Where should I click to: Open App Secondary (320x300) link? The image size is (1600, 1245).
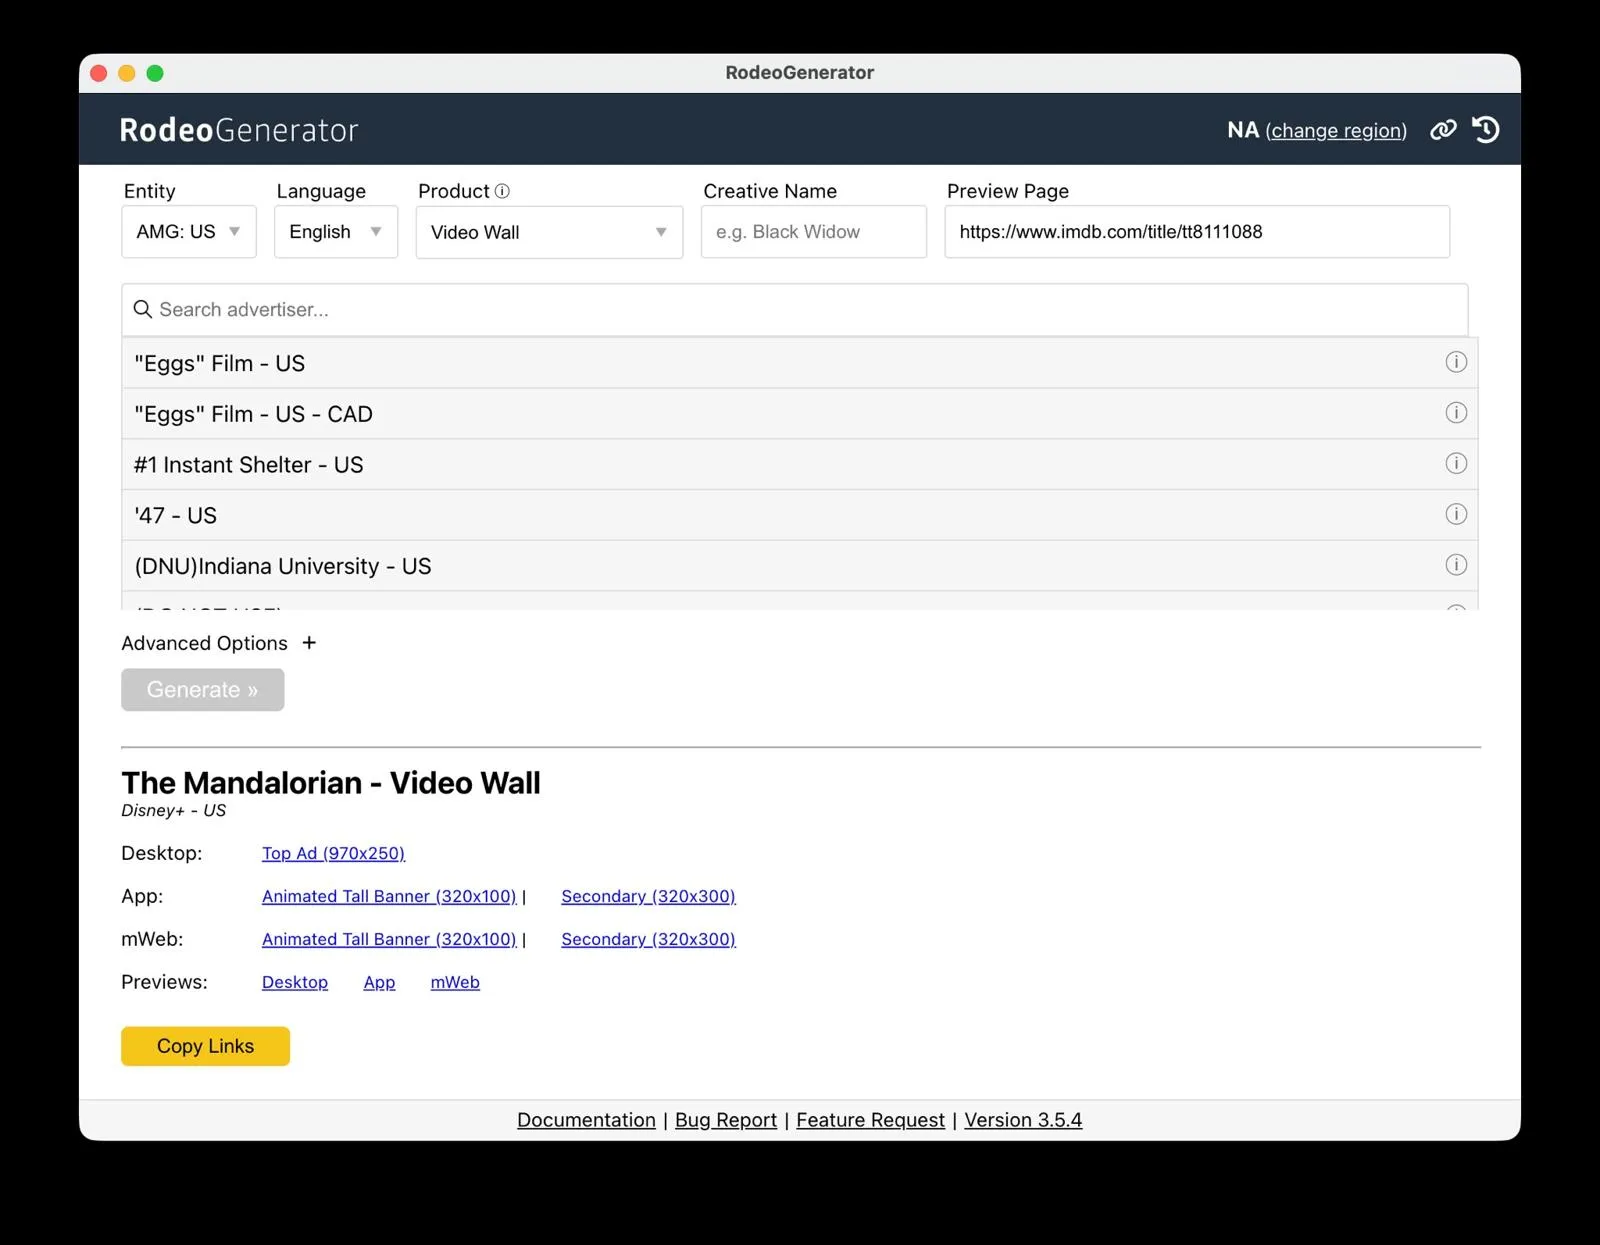click(x=648, y=896)
